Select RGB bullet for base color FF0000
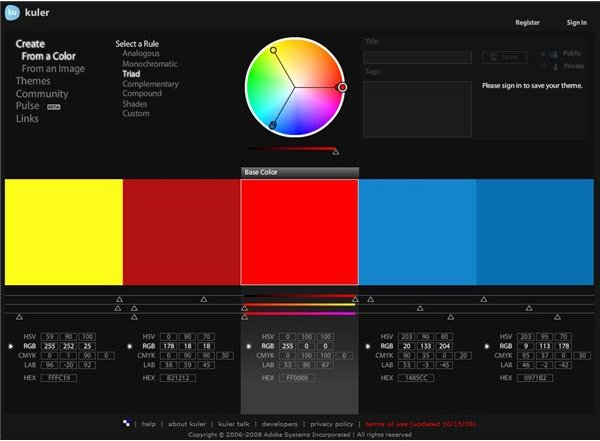This screenshot has height=441, width=600. 249,346
